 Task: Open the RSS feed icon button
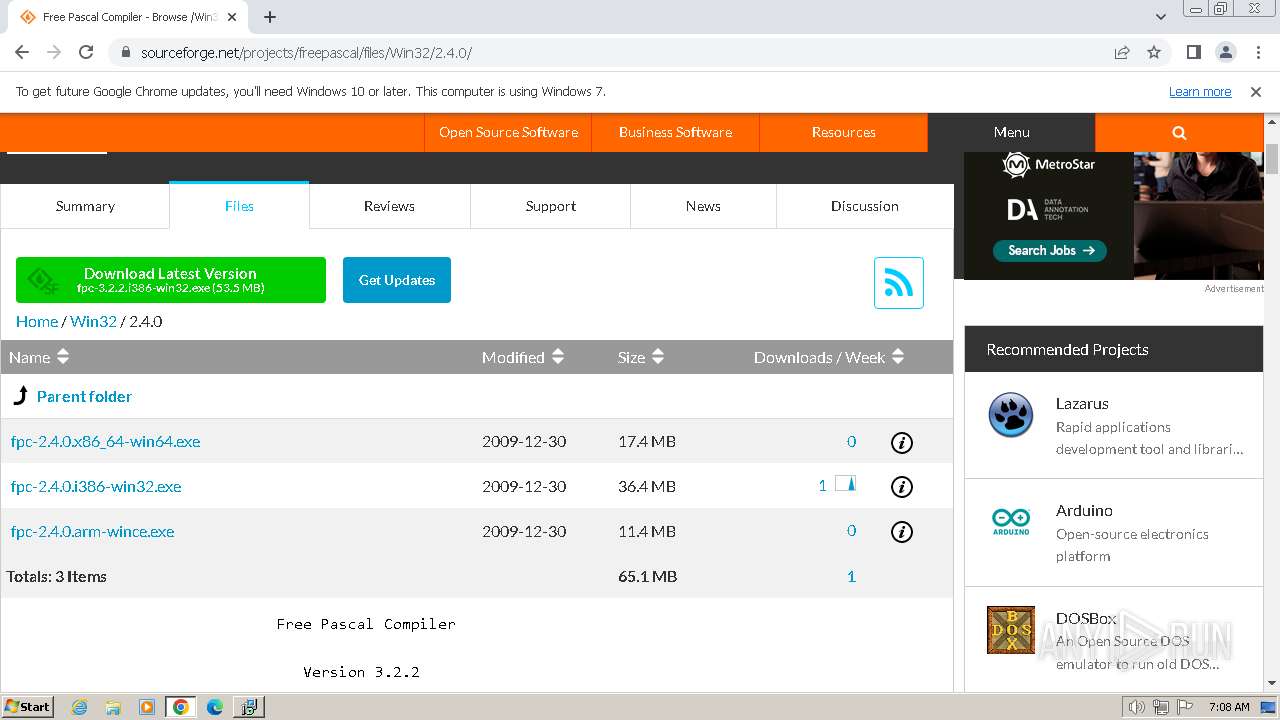pyautogui.click(x=898, y=282)
